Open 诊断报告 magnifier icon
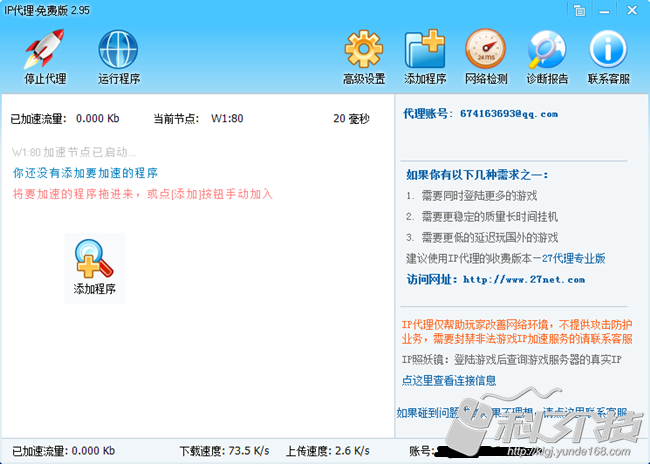 click(x=546, y=49)
